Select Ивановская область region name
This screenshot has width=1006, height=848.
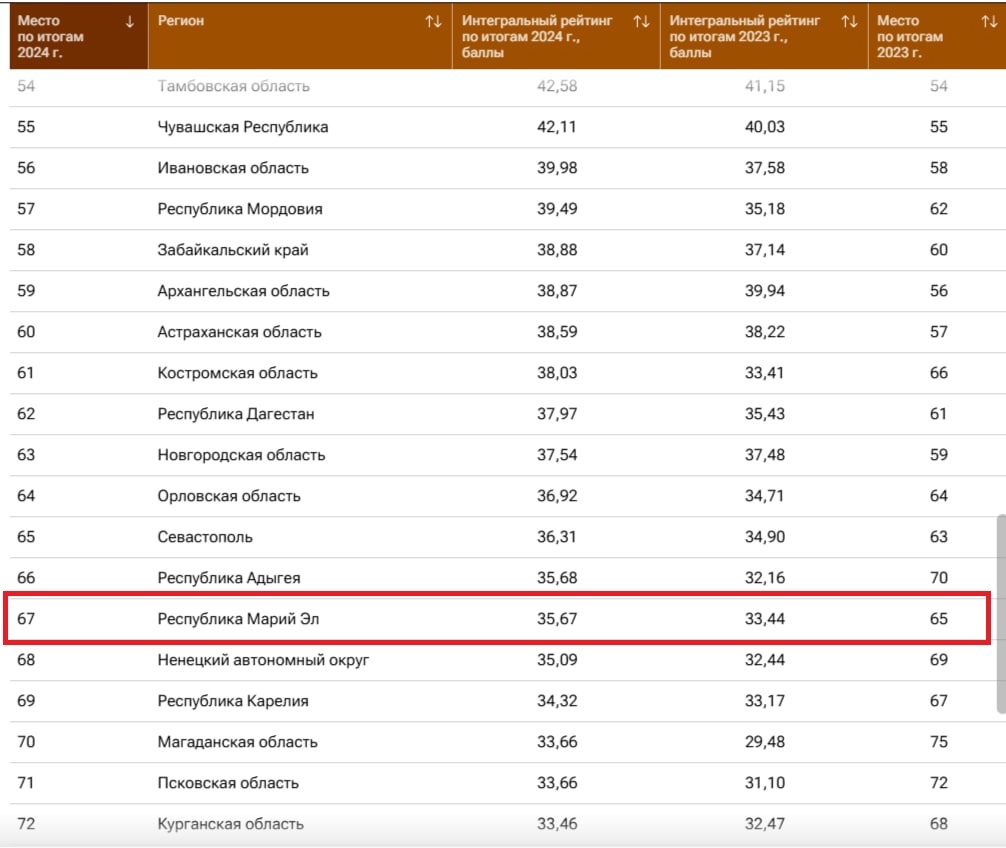233,168
